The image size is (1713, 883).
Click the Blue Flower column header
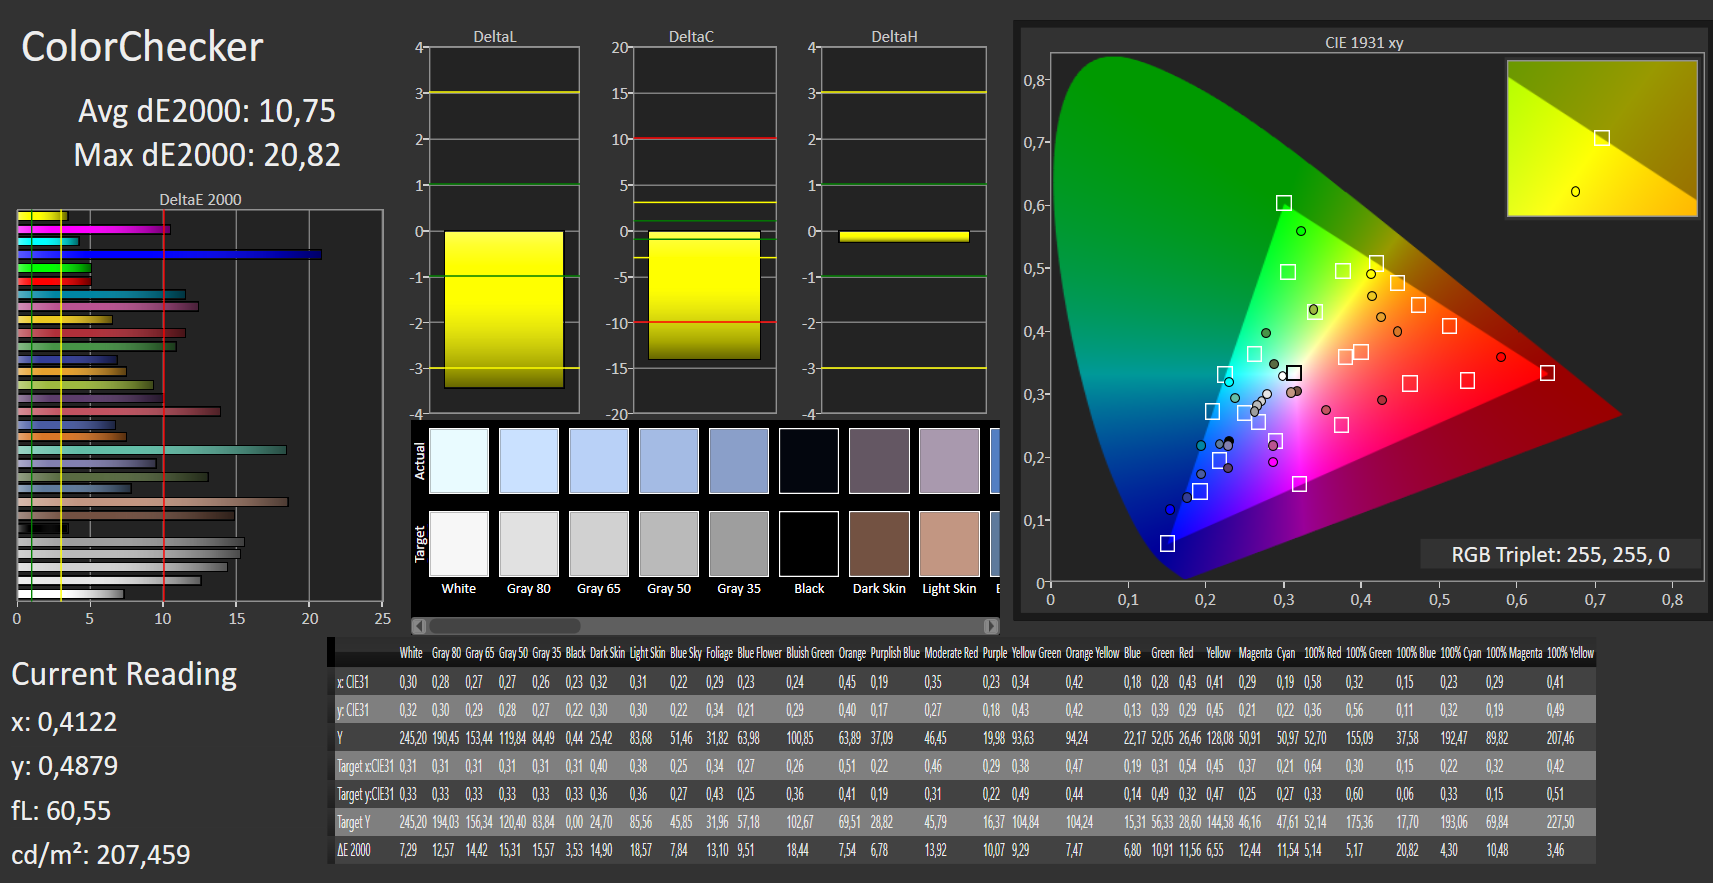point(759,653)
